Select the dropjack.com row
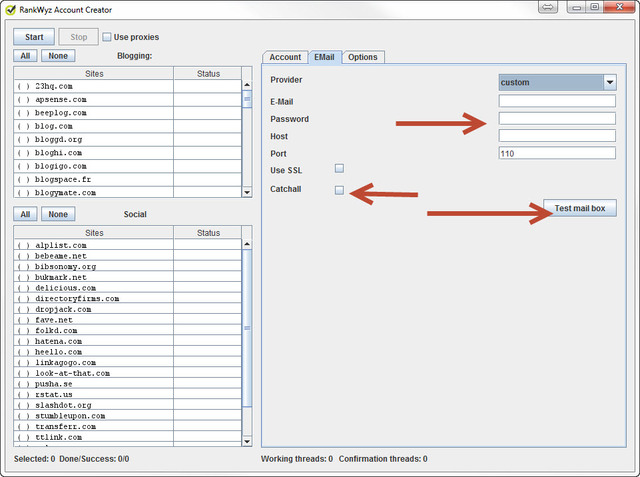The height and width of the screenshot is (477, 640). click(x=128, y=309)
